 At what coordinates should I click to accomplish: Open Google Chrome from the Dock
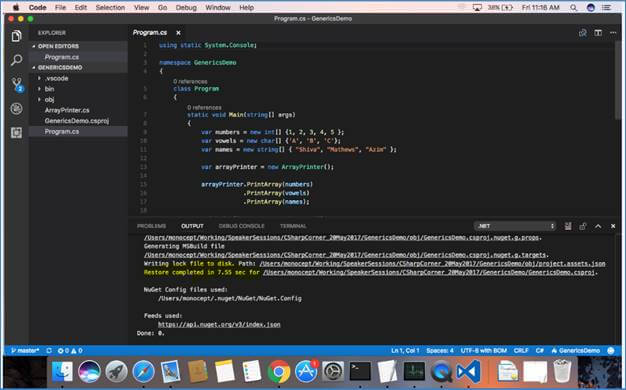279,371
